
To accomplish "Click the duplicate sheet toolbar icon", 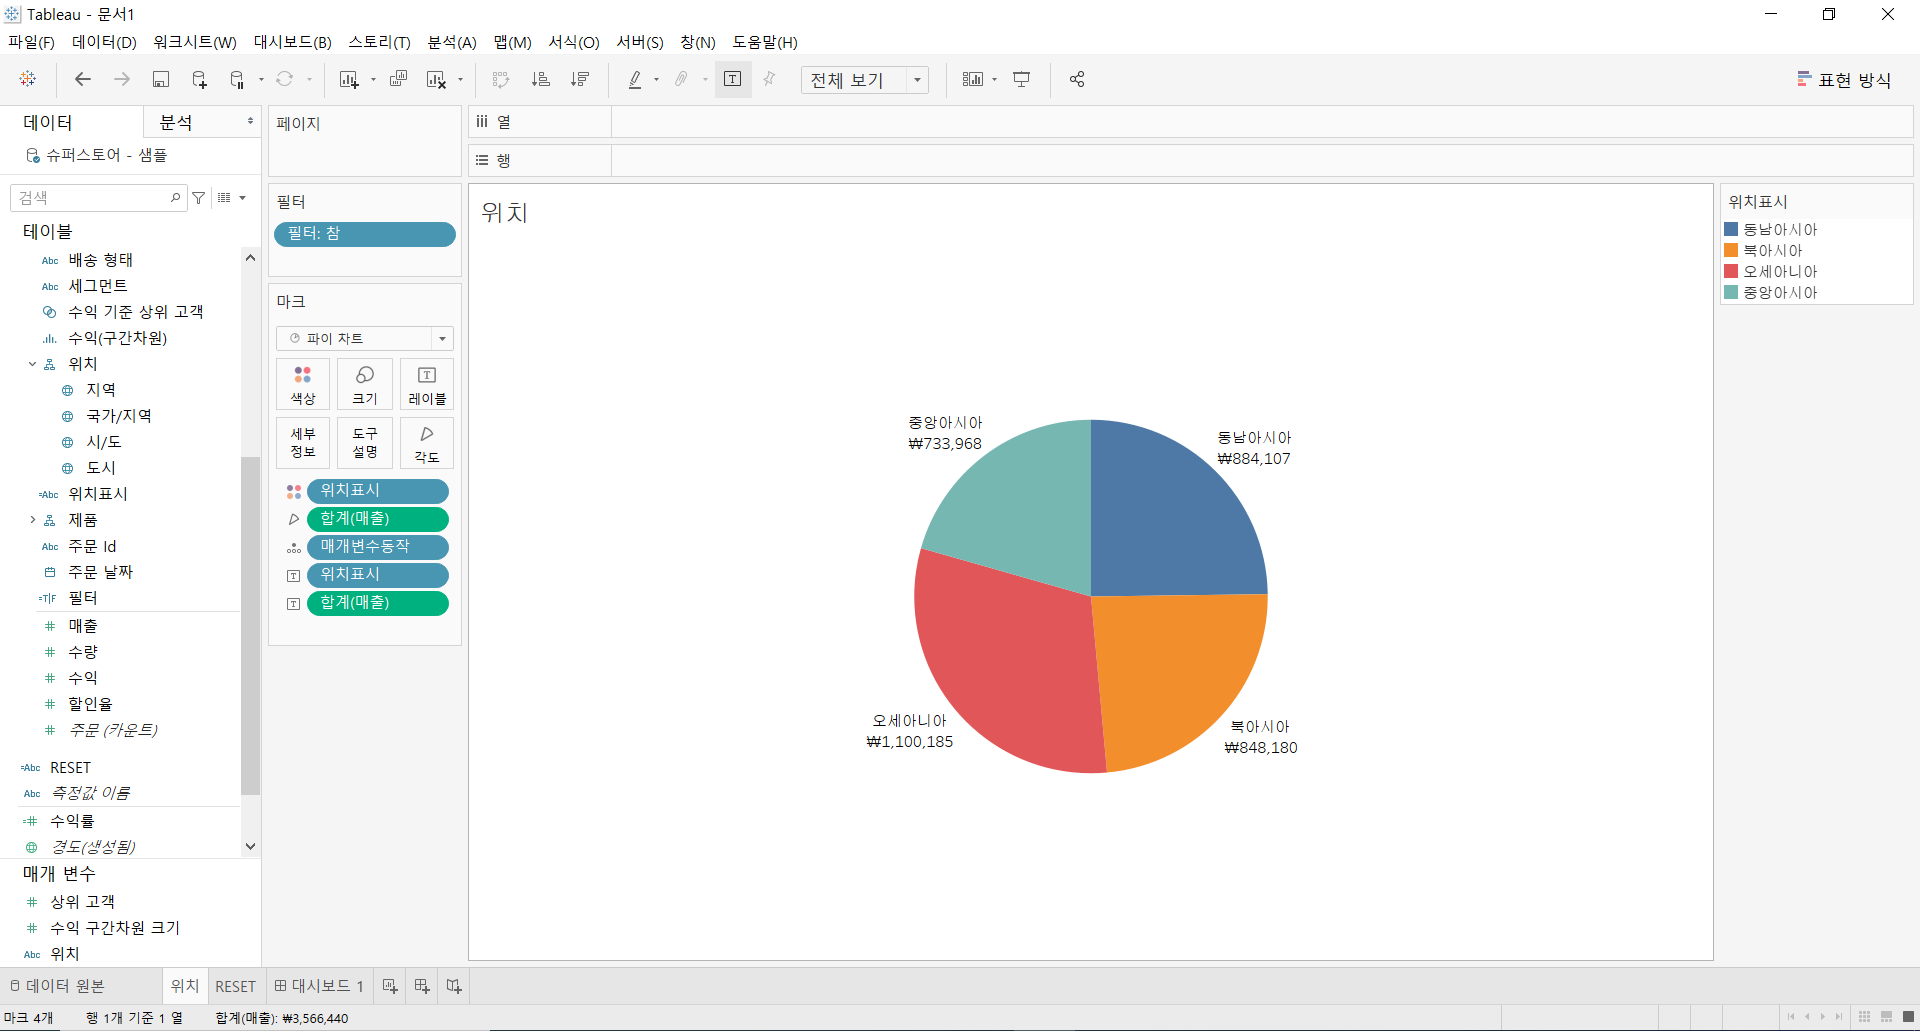I will click(398, 79).
